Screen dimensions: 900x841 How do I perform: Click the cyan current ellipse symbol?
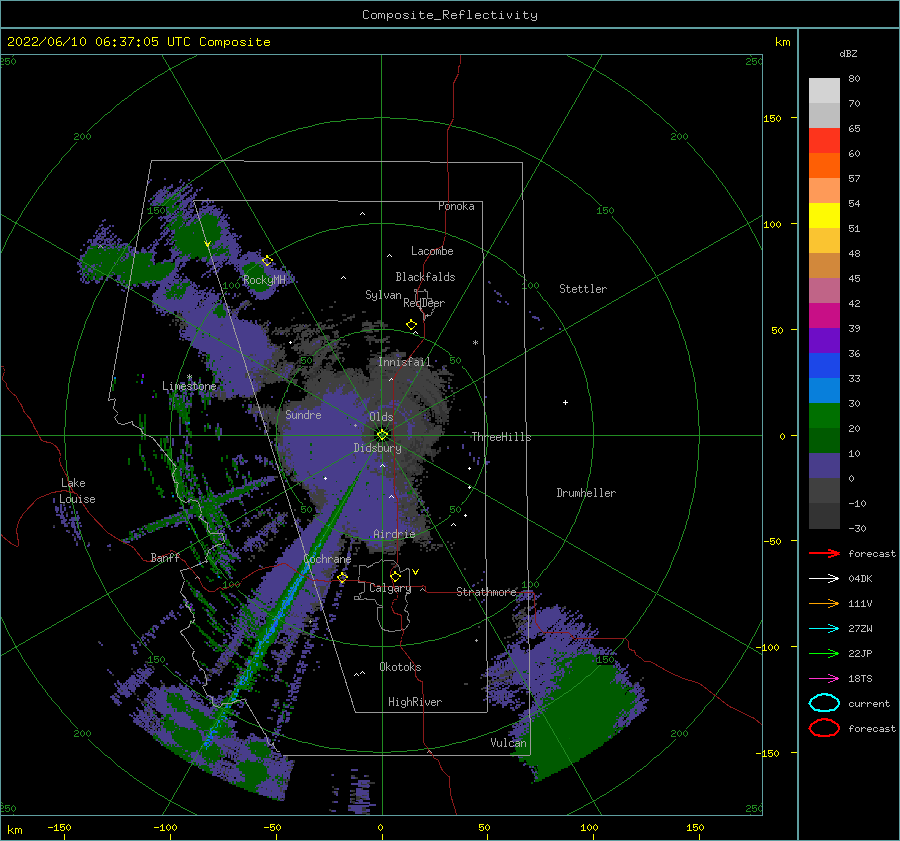[x=824, y=703]
